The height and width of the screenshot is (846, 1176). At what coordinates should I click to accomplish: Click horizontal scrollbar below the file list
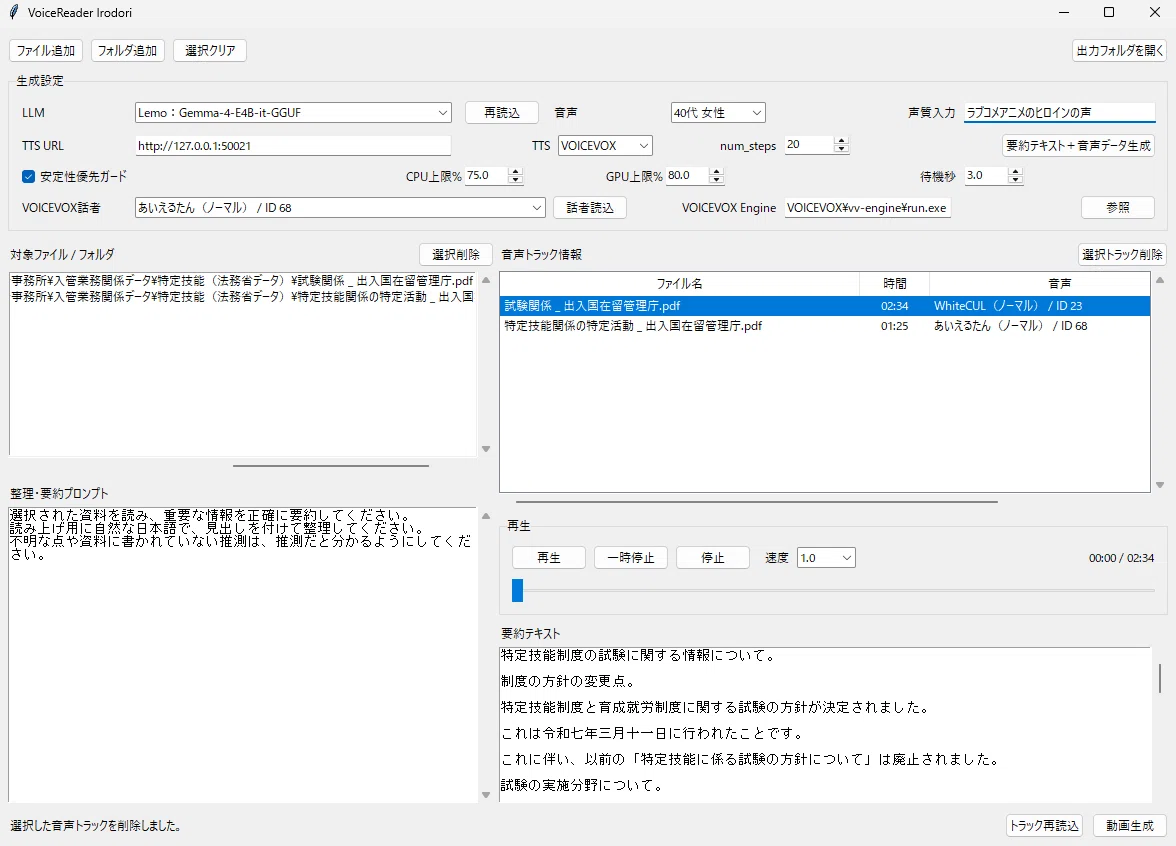point(331,466)
